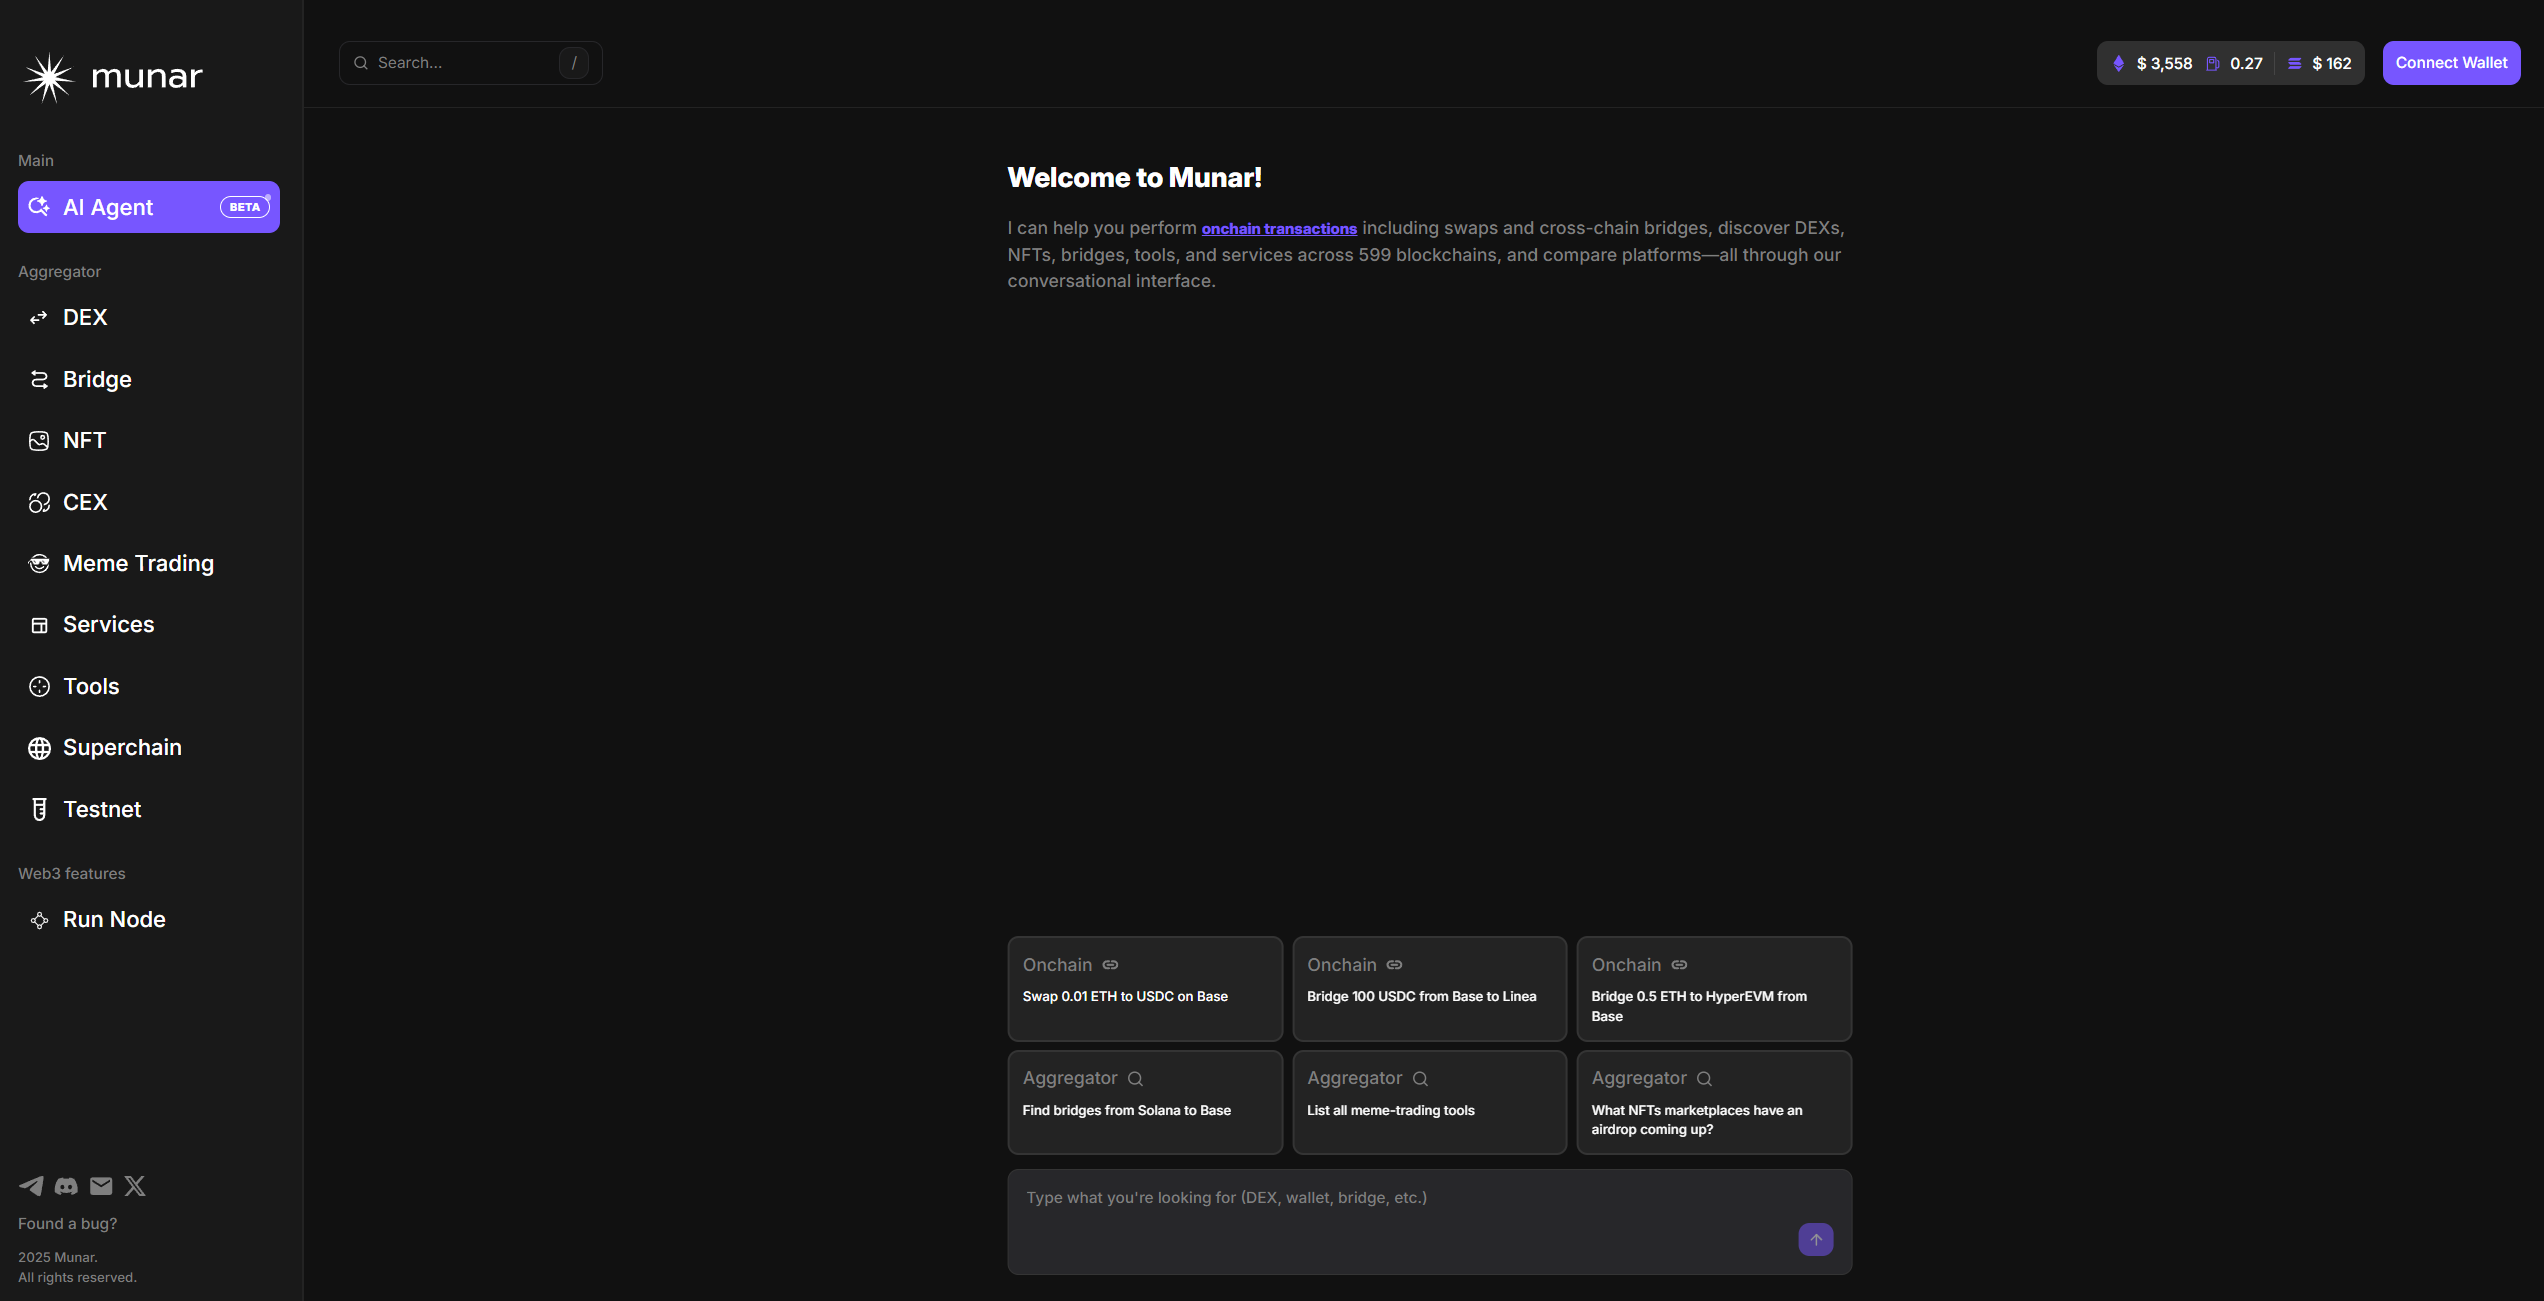Open the CEX section
This screenshot has height=1301, width=2544.
[x=149, y=502]
